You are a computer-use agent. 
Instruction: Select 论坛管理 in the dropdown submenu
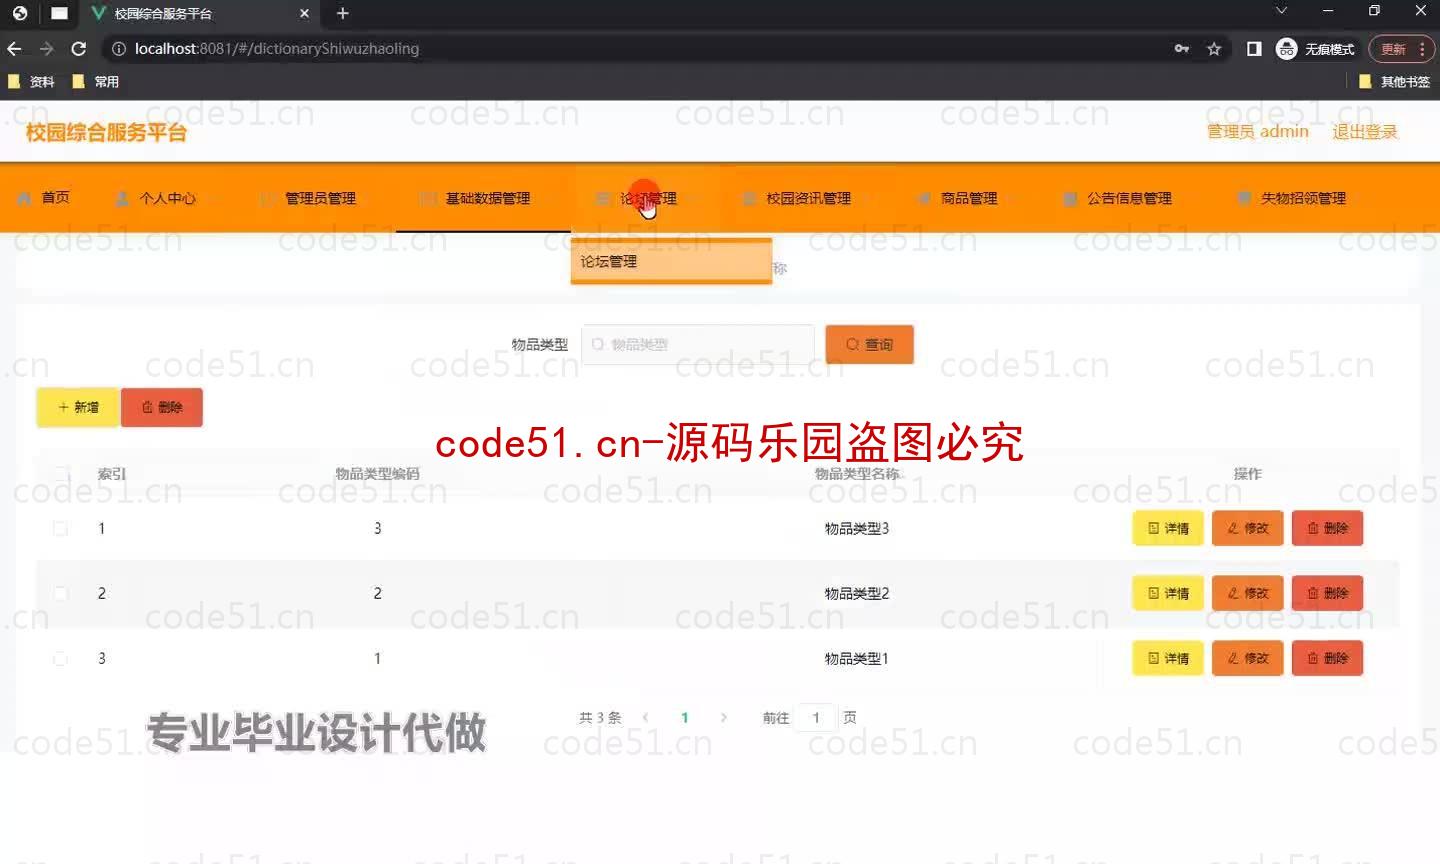[x=671, y=262]
